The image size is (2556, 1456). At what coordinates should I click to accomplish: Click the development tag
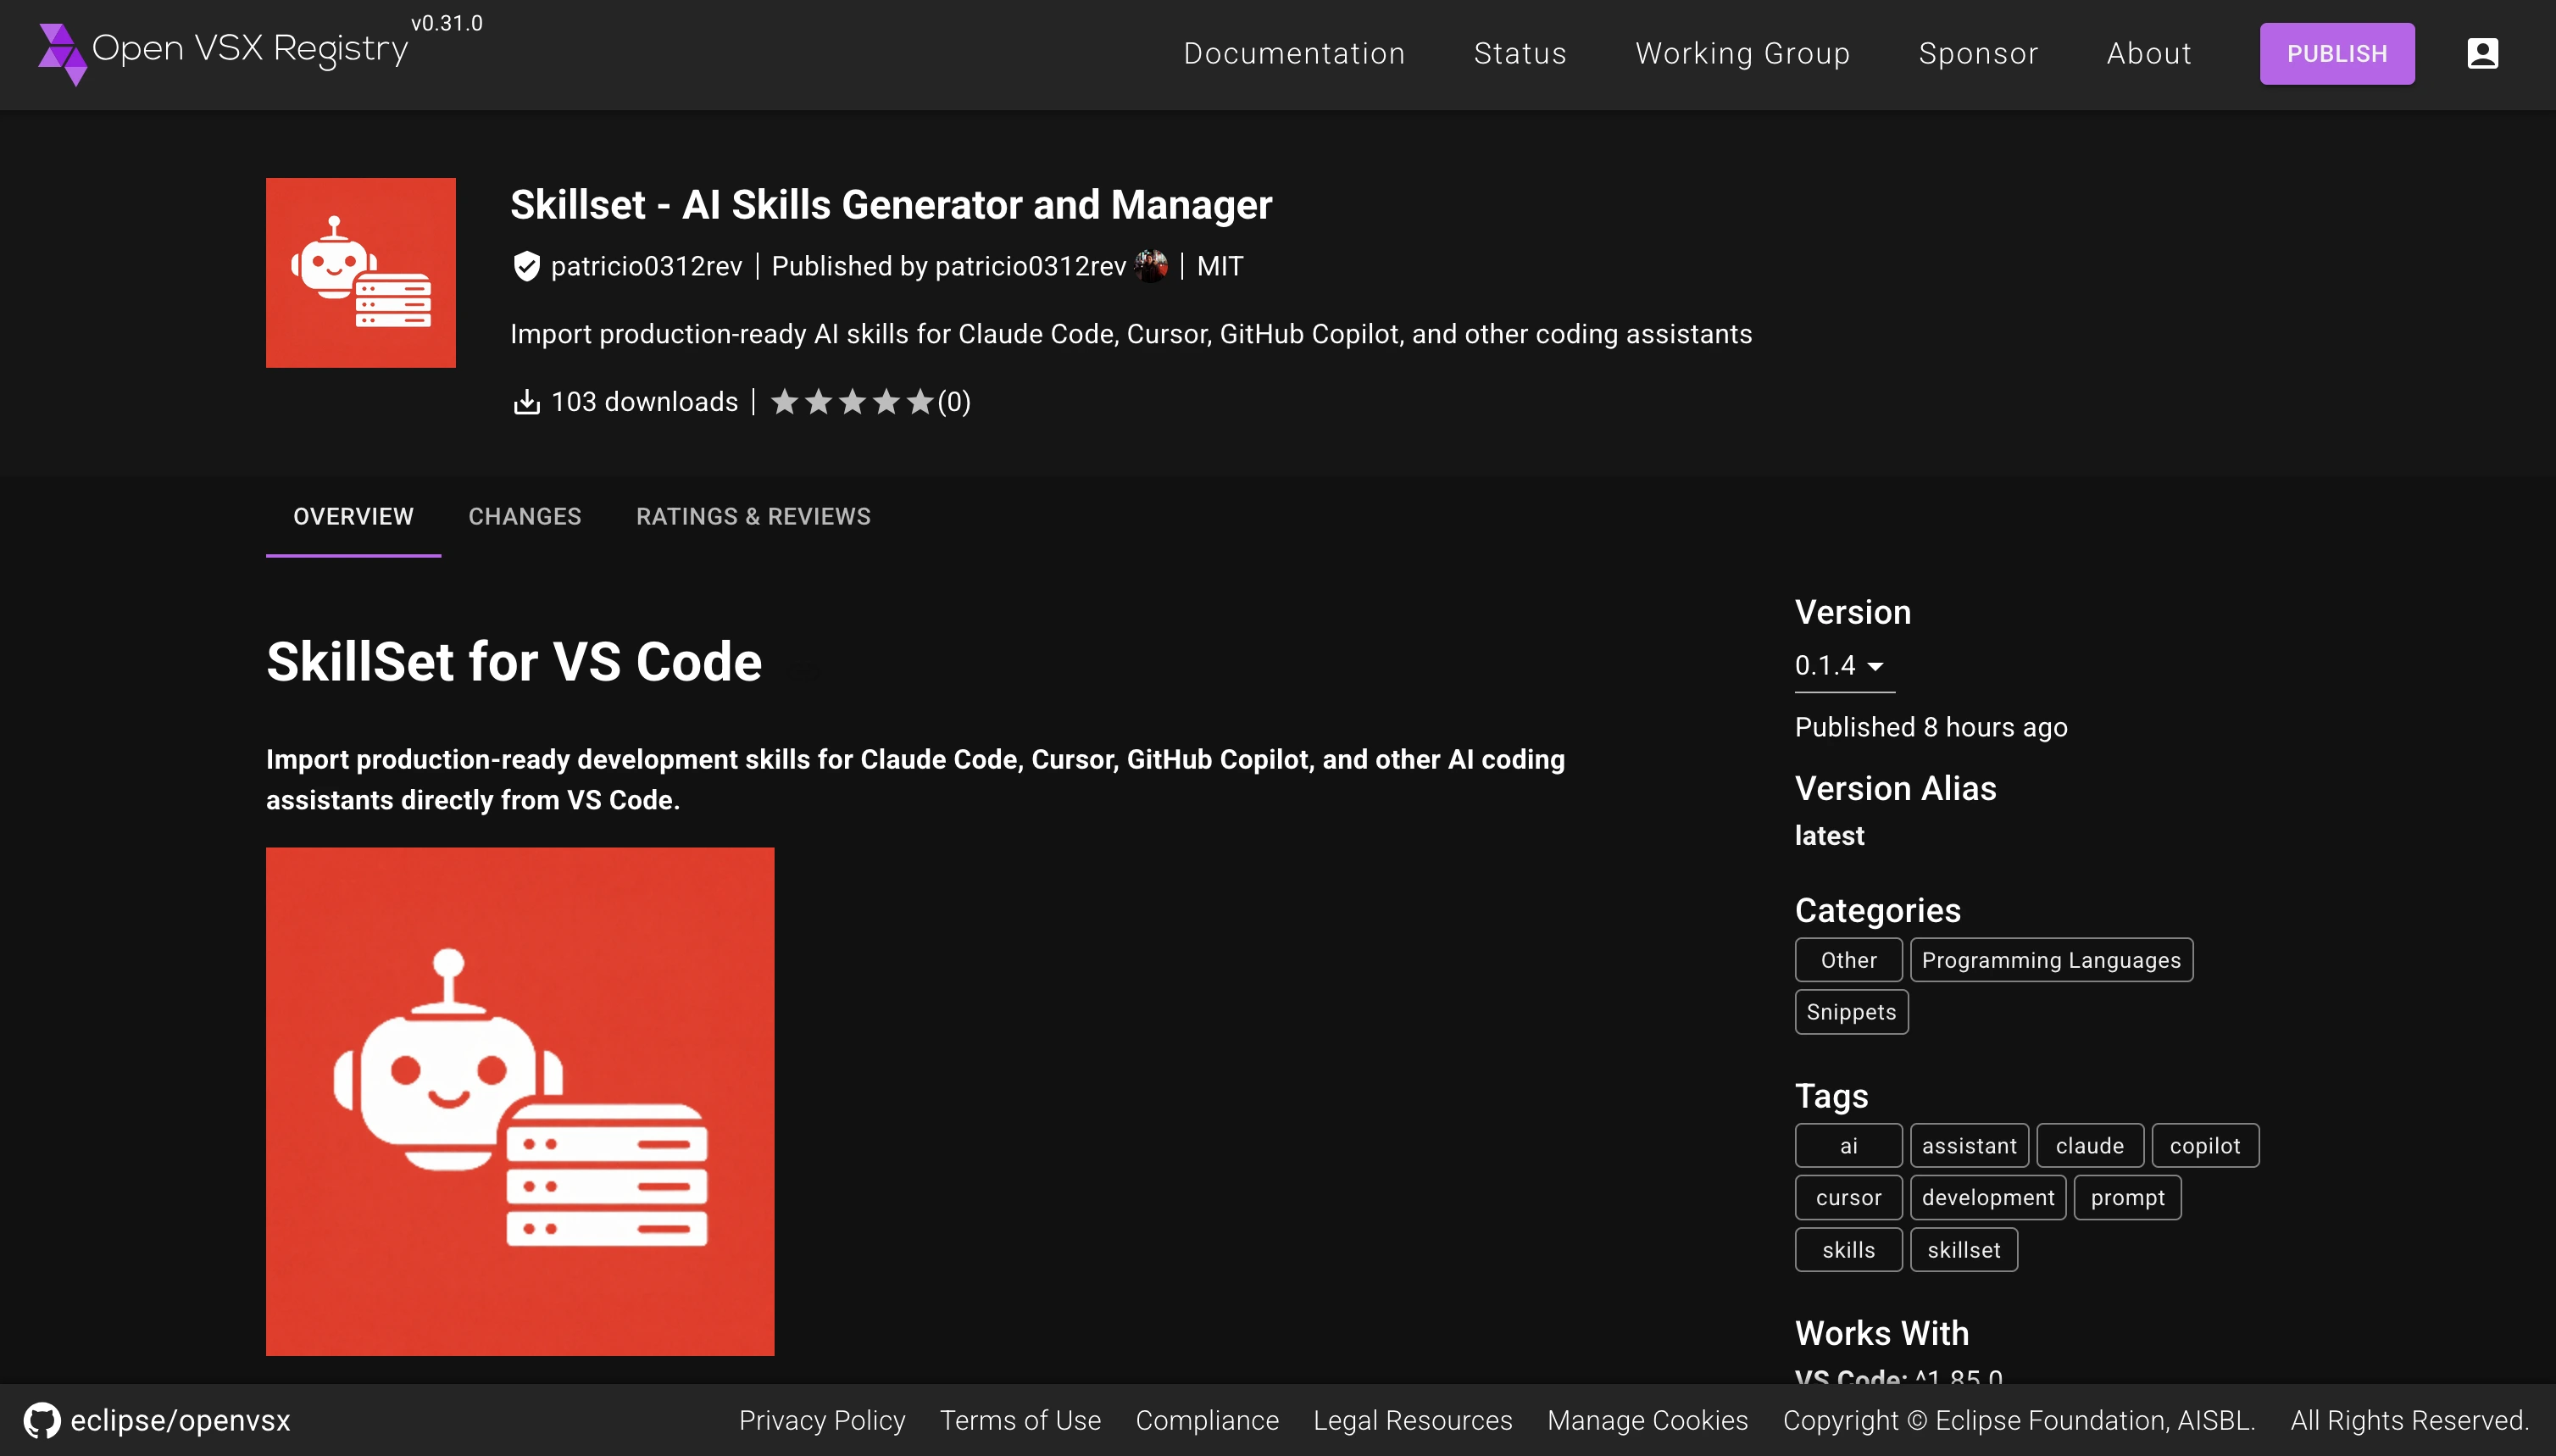1988,1198
